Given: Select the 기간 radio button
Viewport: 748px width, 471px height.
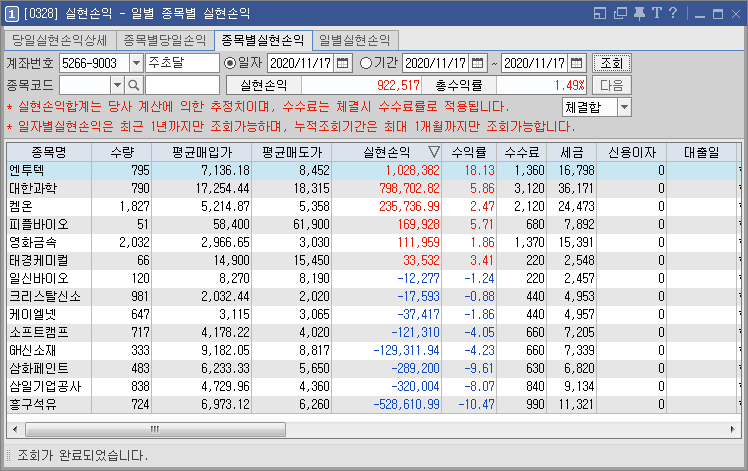Looking at the screenshot, I should [365, 63].
